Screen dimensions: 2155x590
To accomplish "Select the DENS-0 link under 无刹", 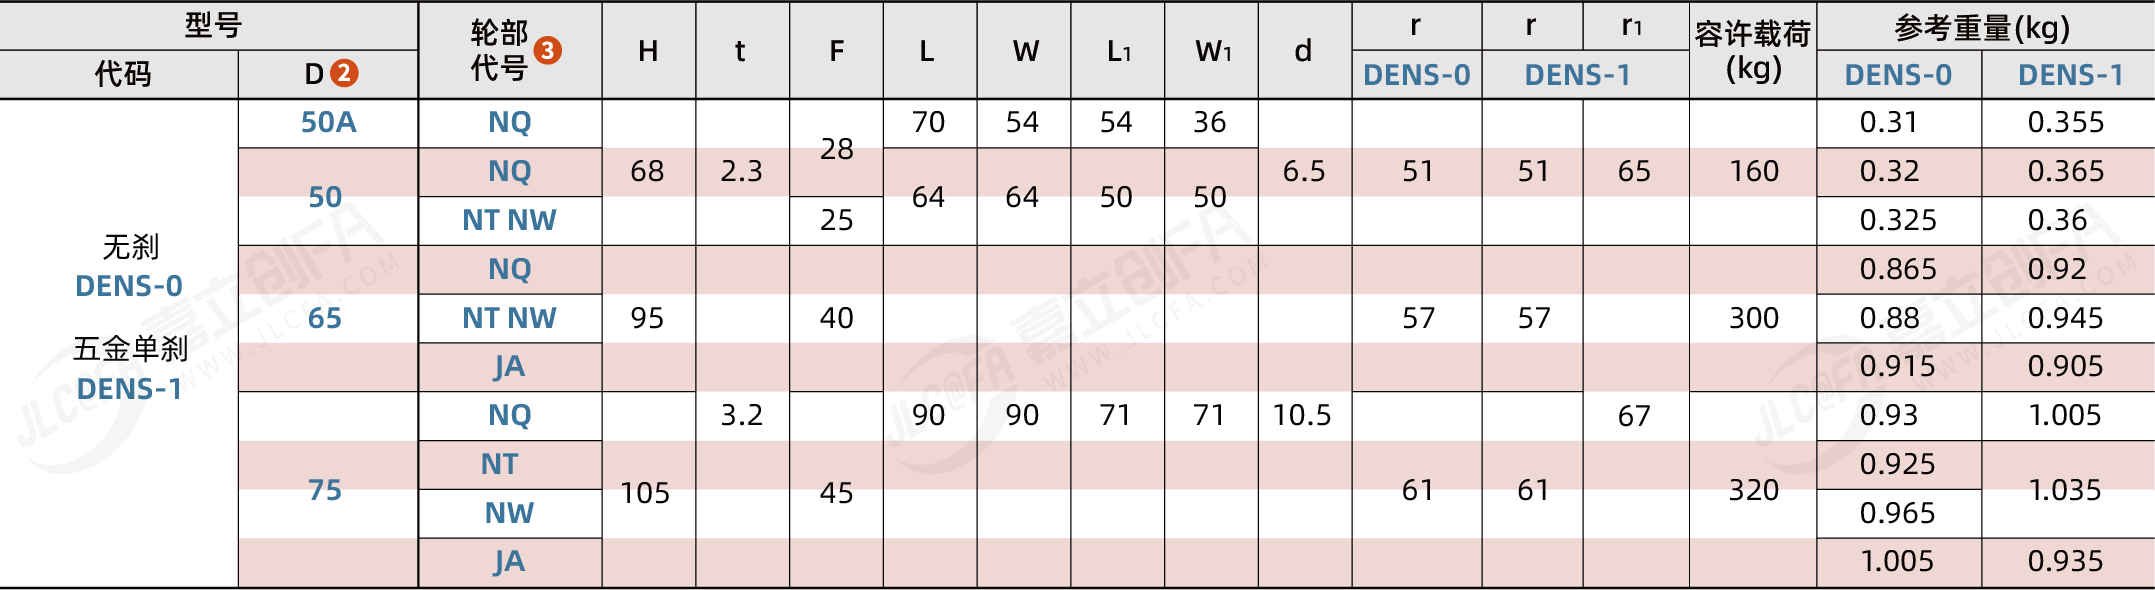I will click(x=129, y=286).
